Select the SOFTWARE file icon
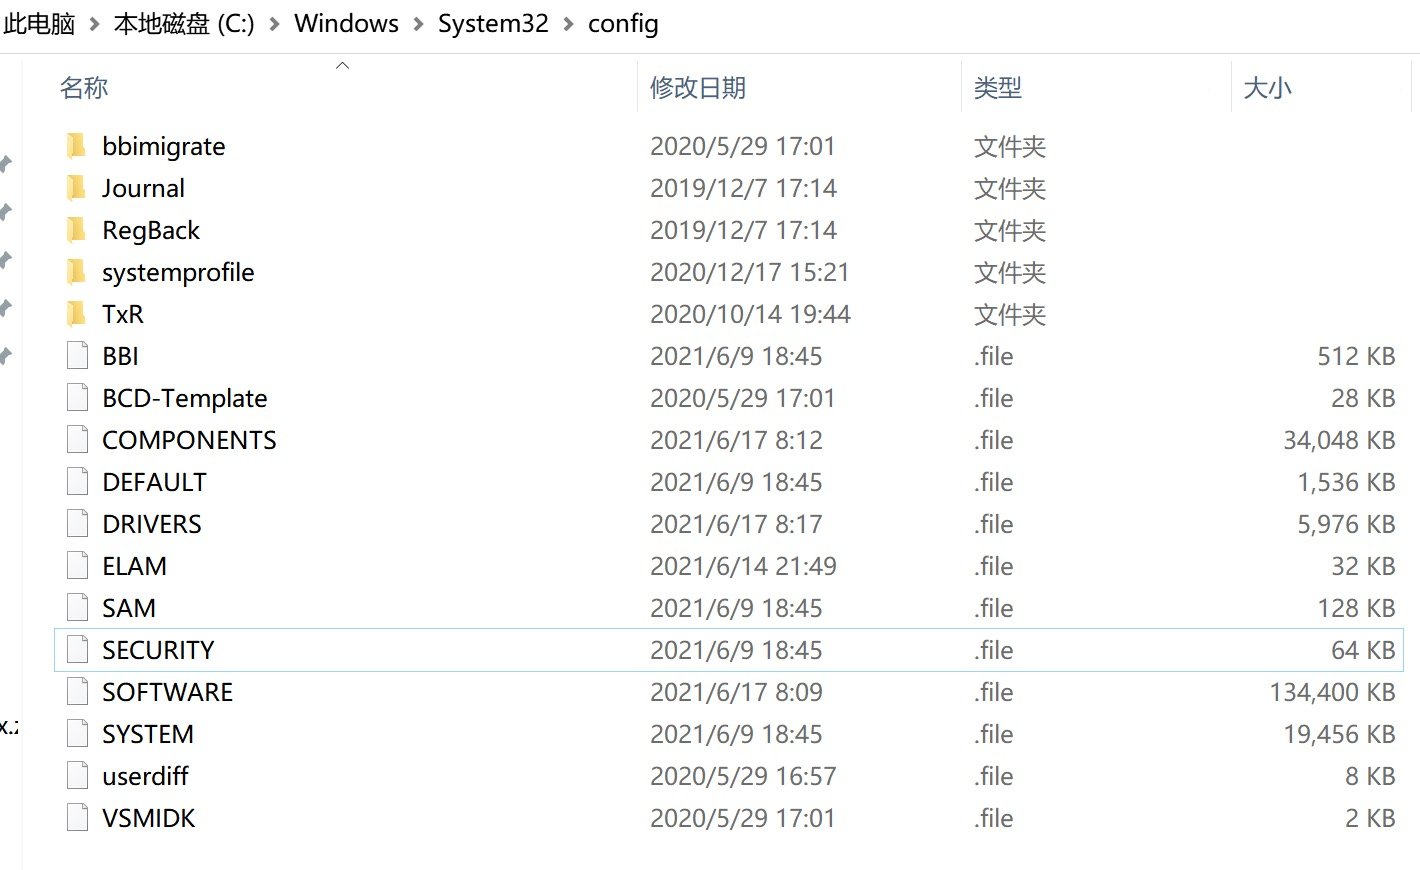1420x870 pixels. coord(77,691)
